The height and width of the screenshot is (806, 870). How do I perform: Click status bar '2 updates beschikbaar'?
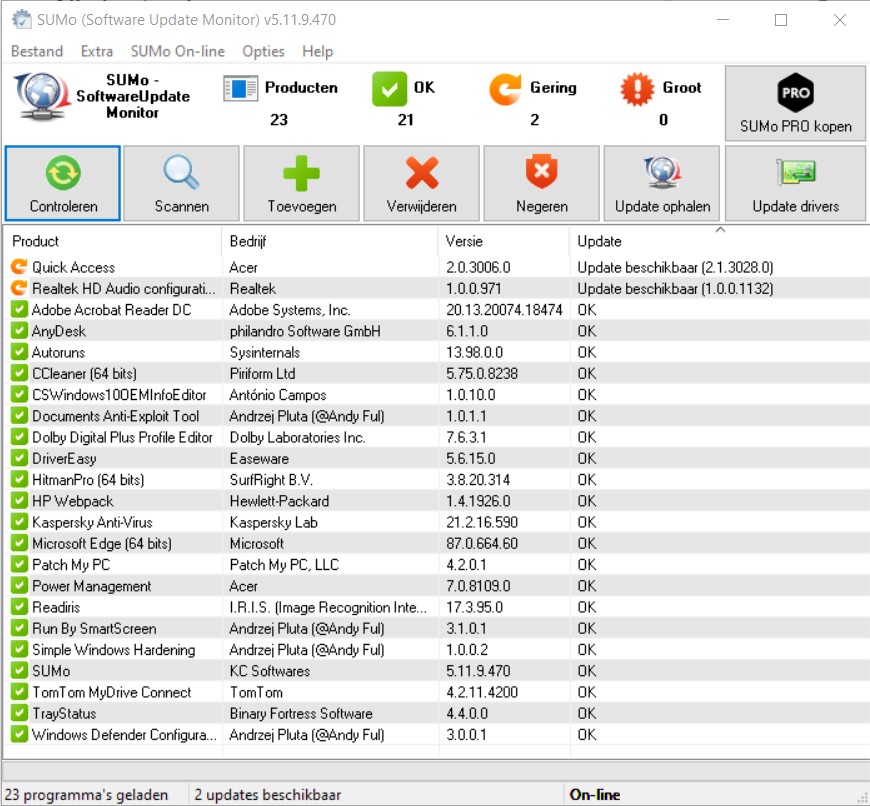pos(267,794)
